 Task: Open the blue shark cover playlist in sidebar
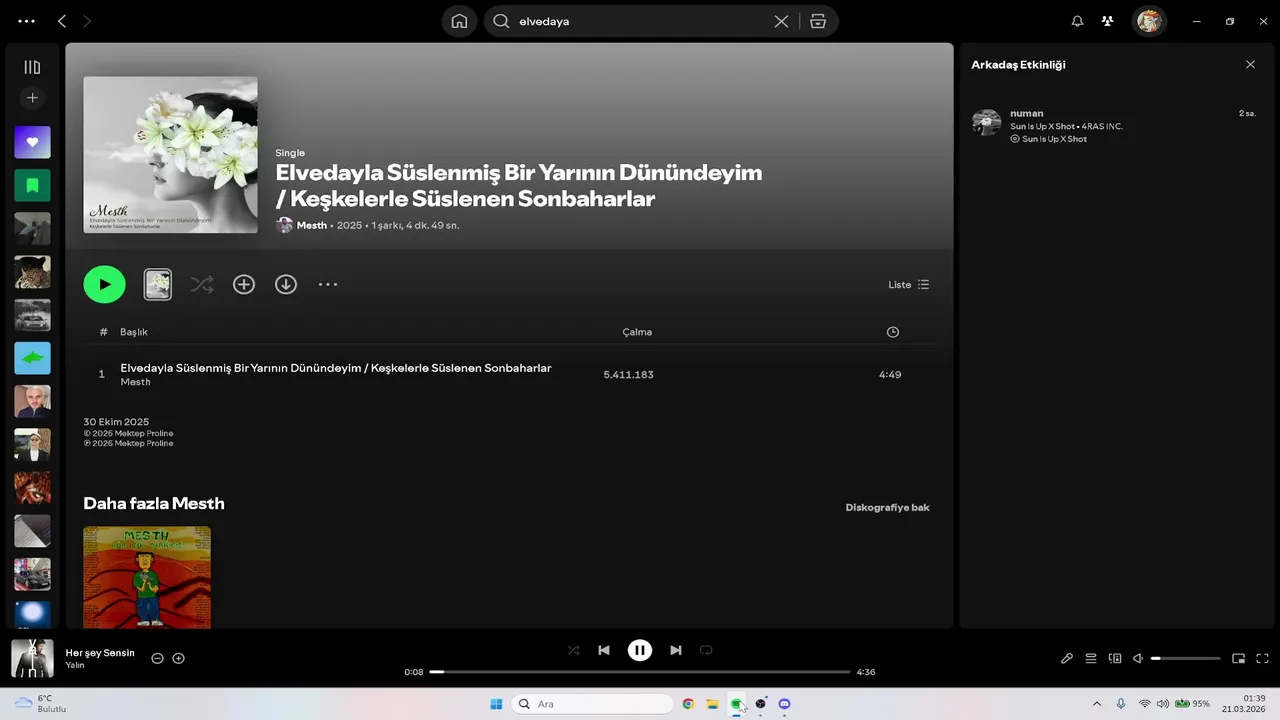pyautogui.click(x=32, y=358)
